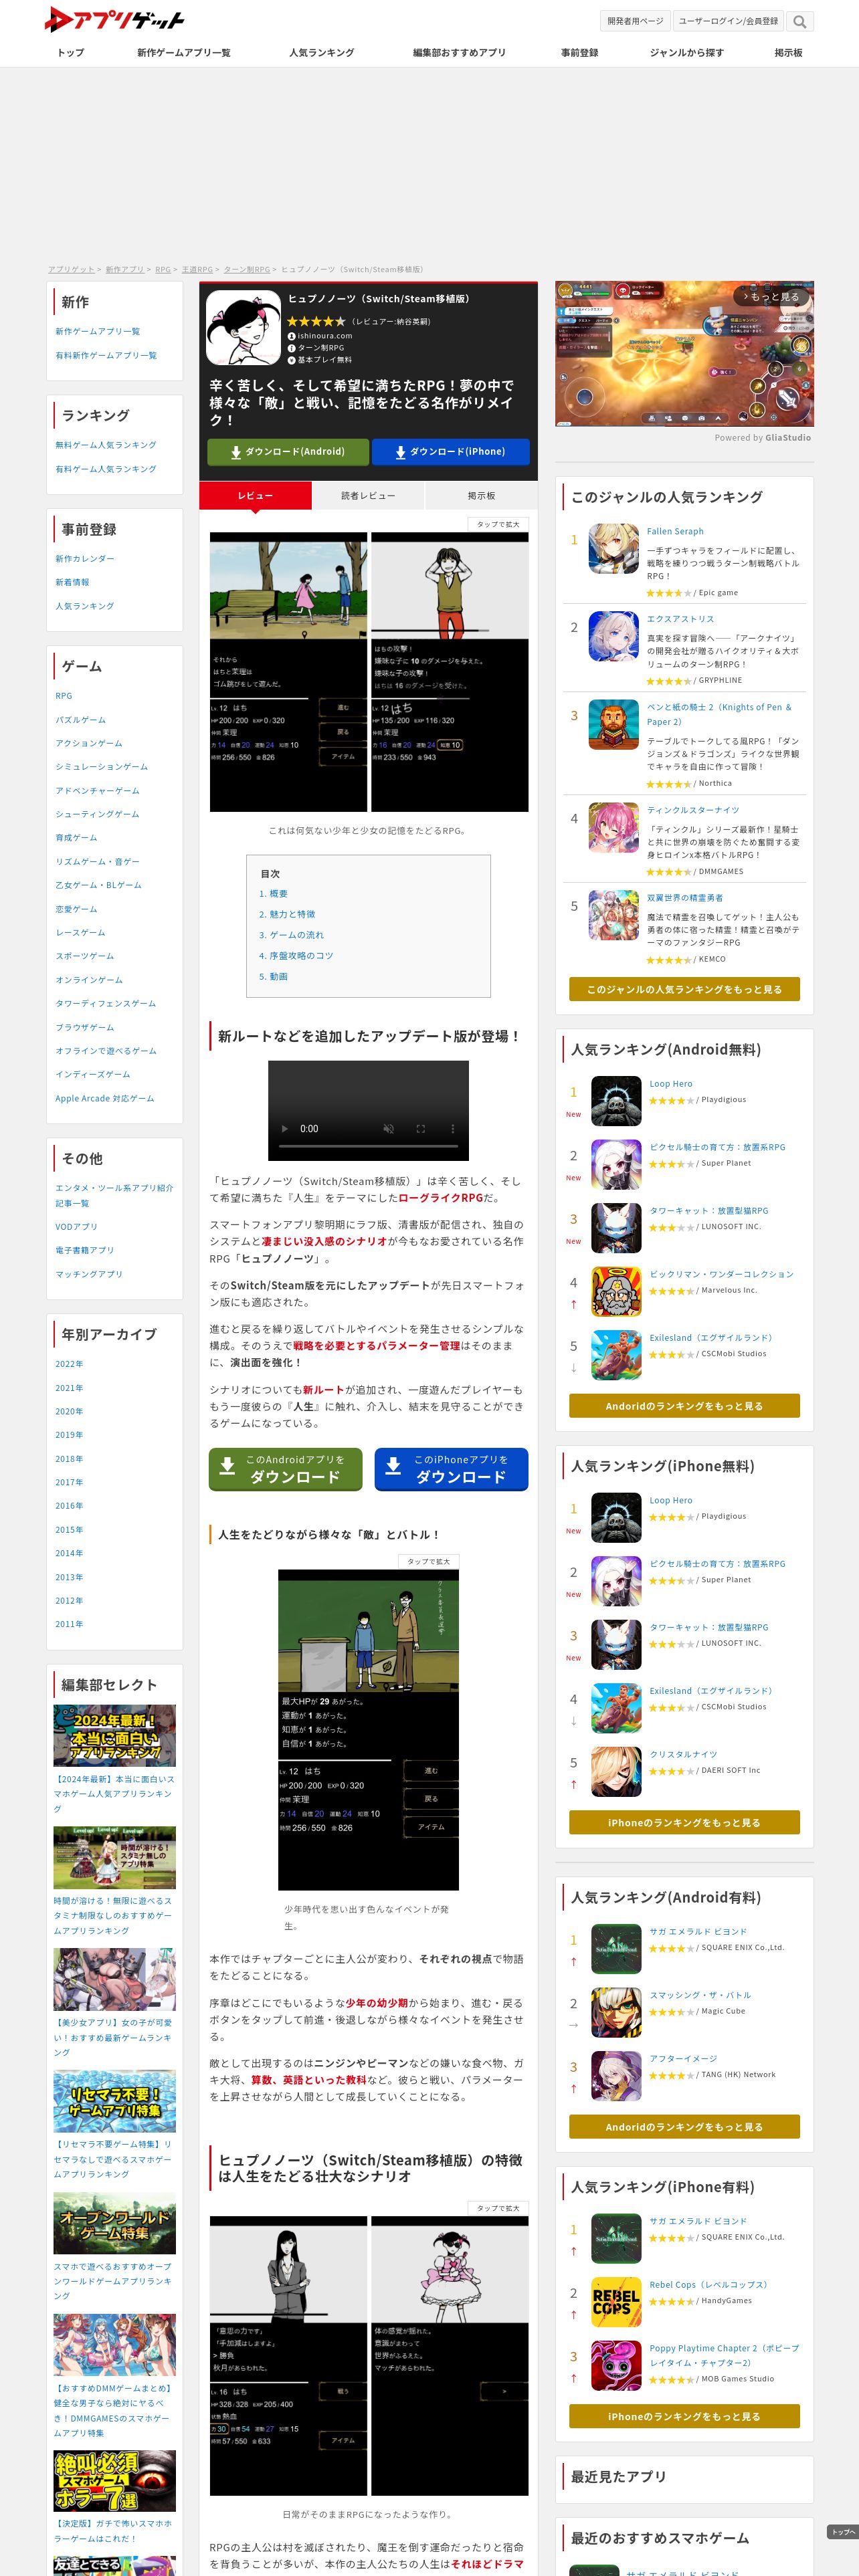Open ビックリマン・ワンダーコレクション app icon

tap(616, 1291)
